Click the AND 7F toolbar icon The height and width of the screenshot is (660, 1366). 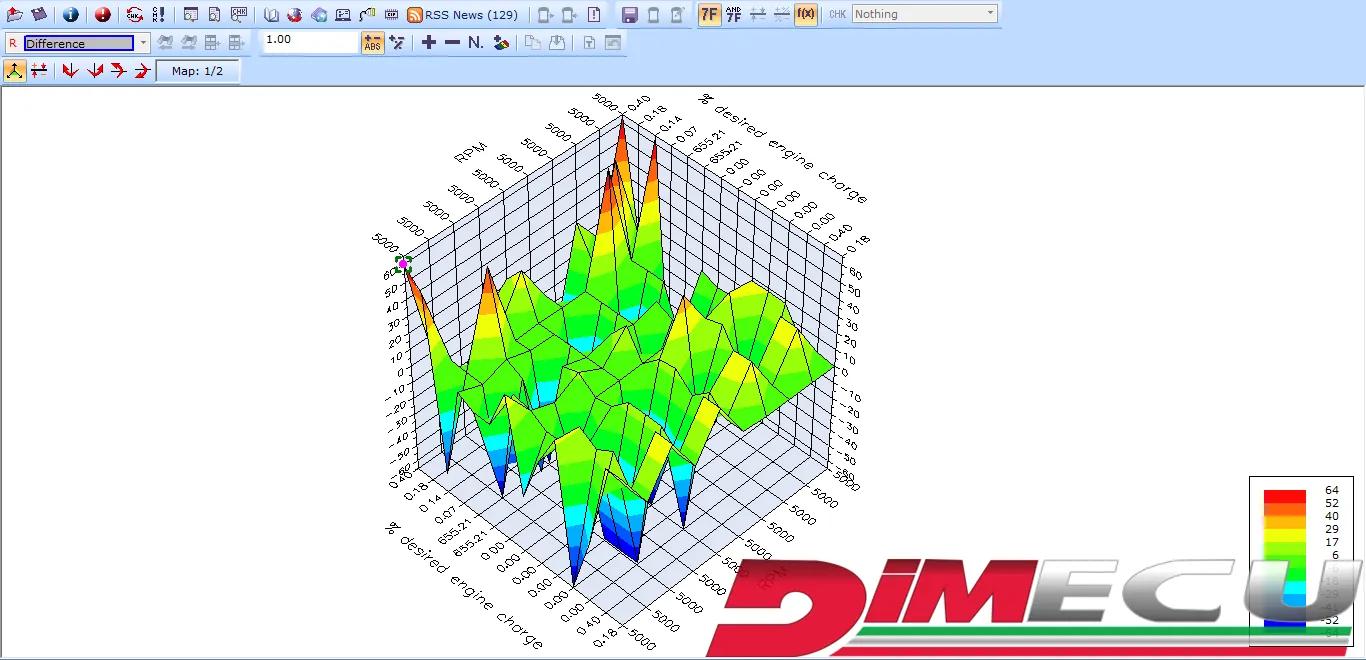[x=733, y=15]
